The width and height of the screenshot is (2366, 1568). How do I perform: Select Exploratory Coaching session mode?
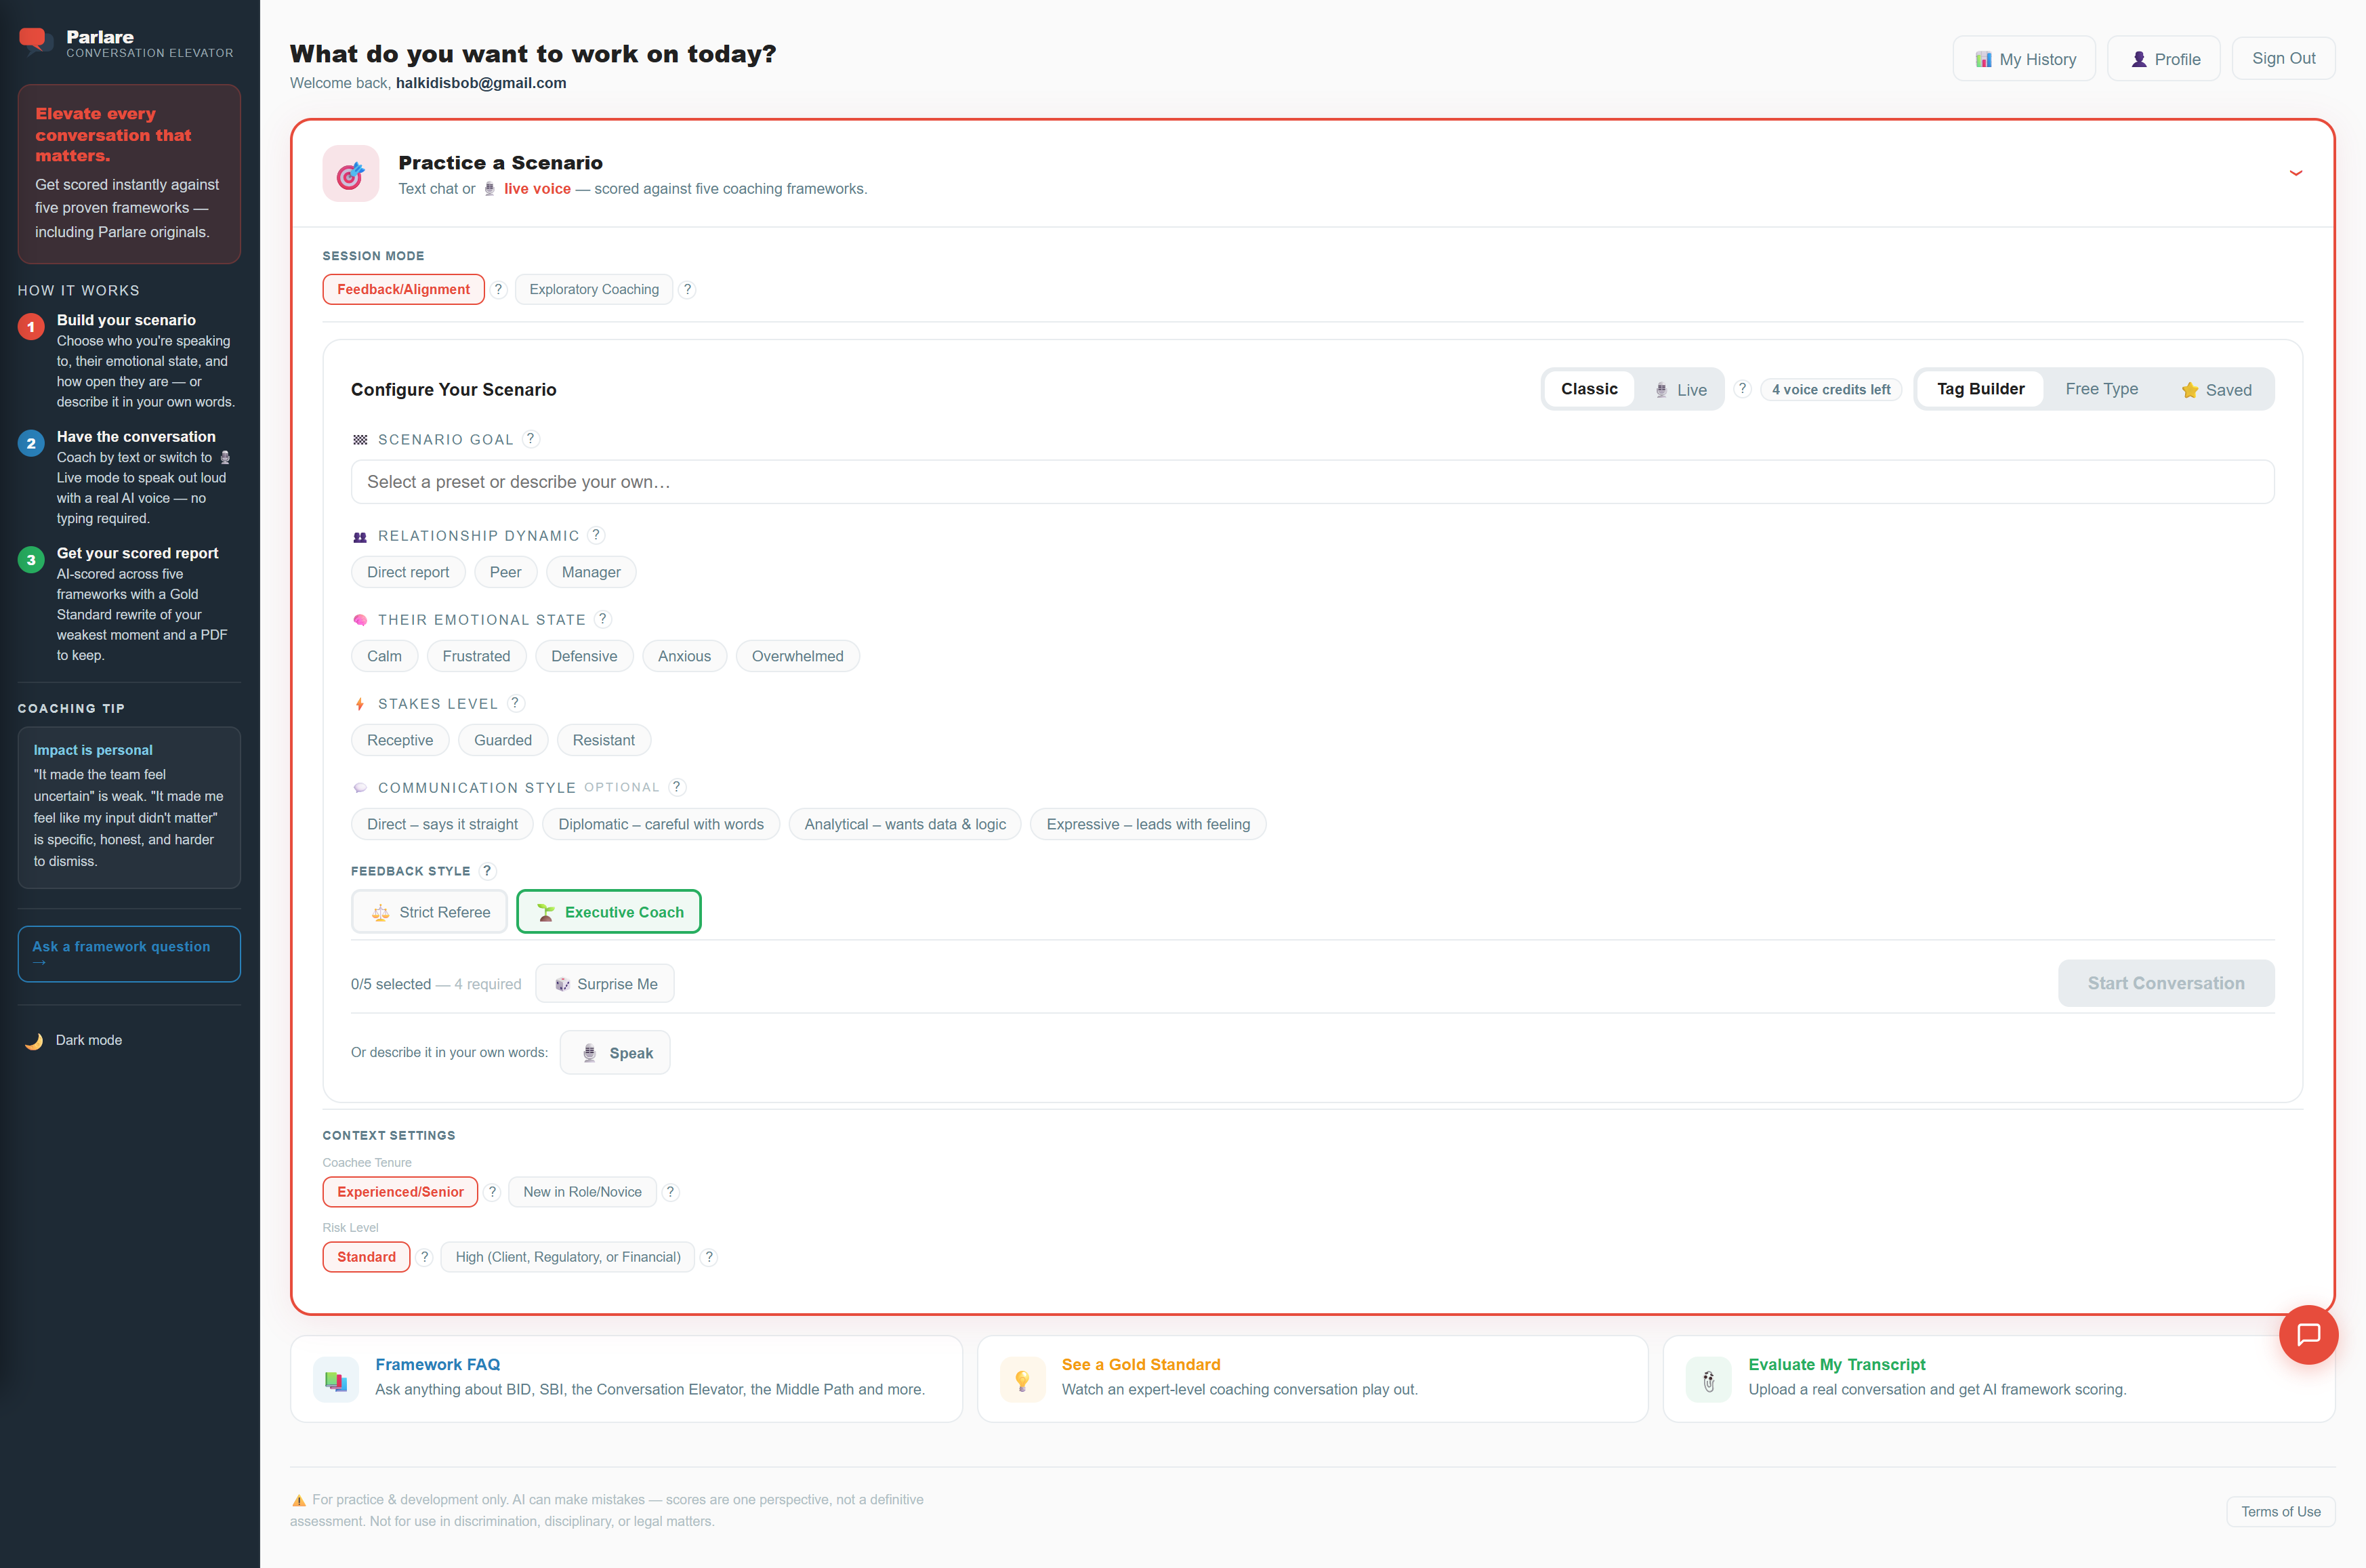click(x=594, y=289)
